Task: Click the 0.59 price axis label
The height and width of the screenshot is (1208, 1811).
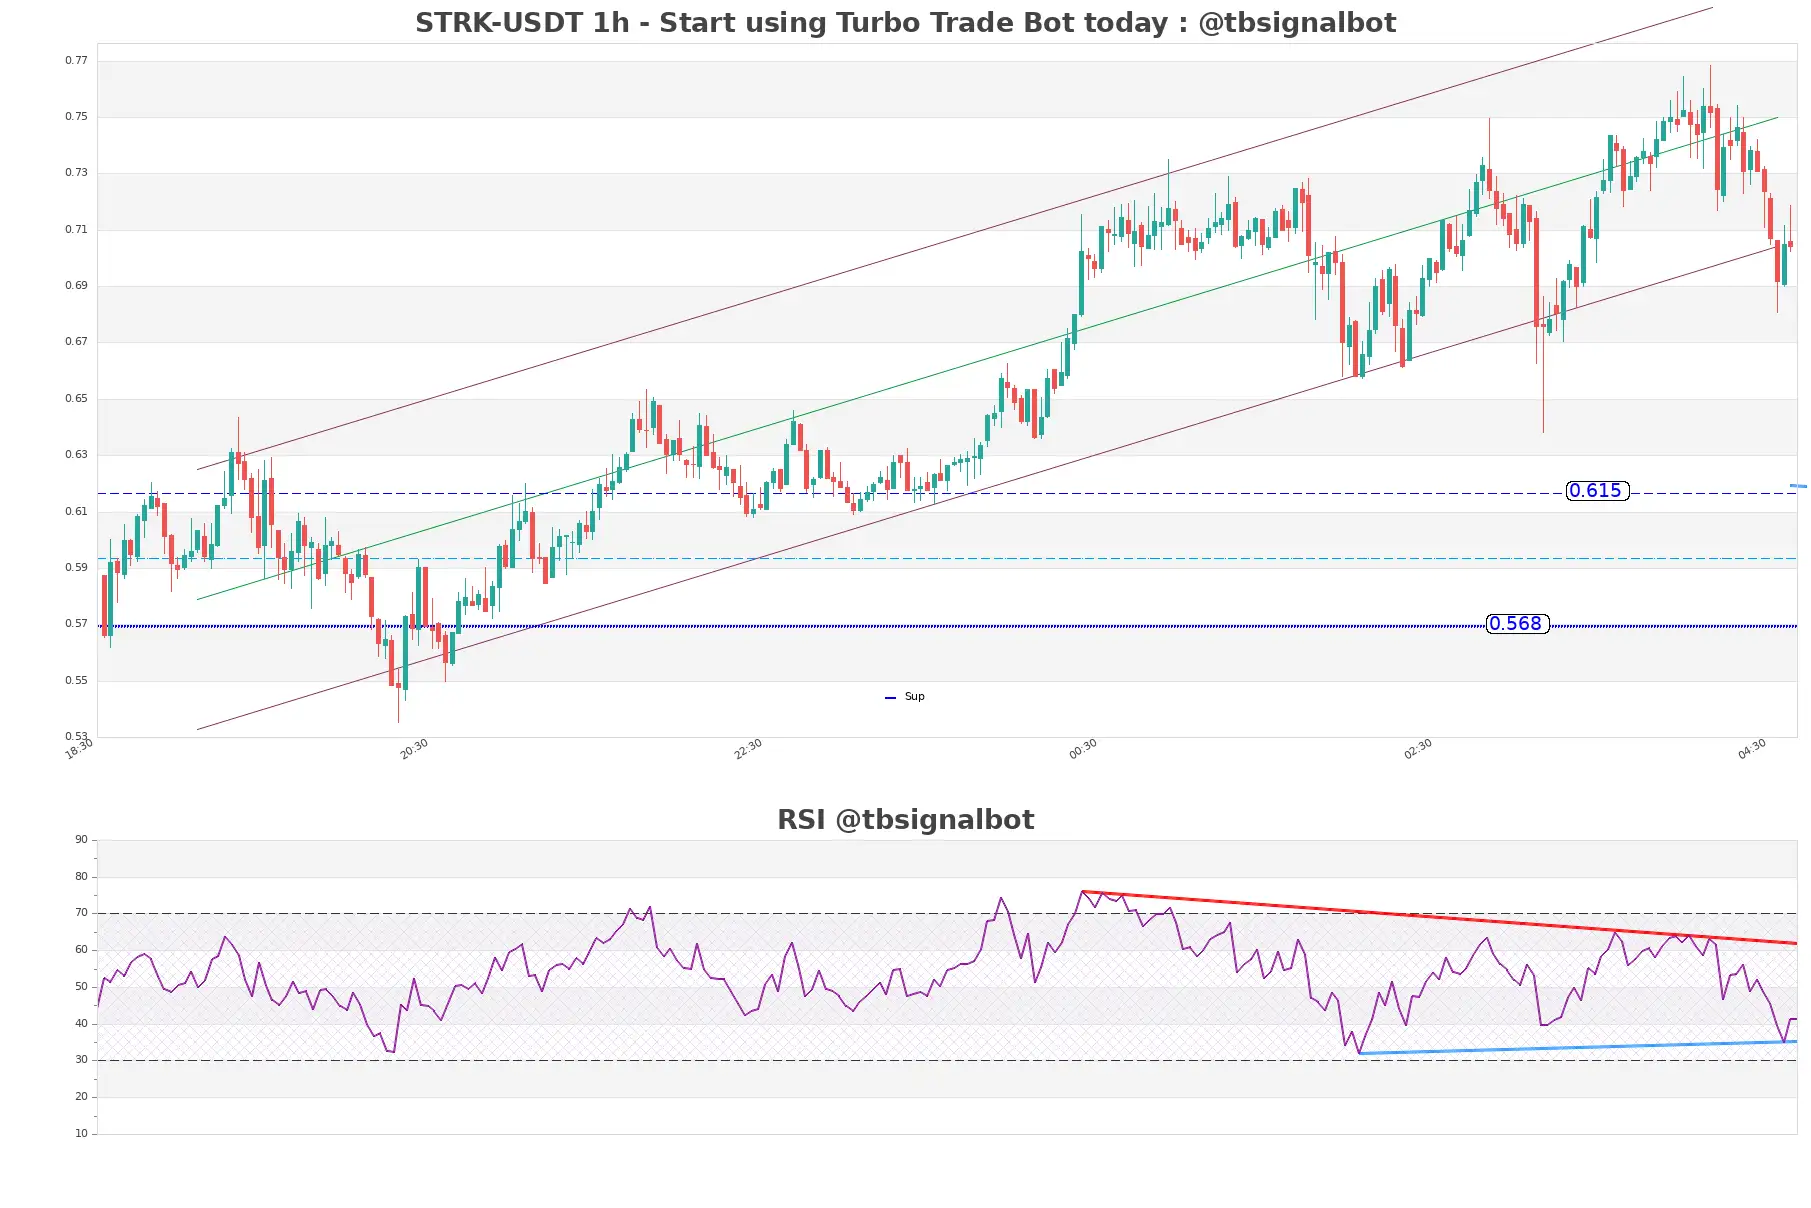Action: [x=76, y=568]
